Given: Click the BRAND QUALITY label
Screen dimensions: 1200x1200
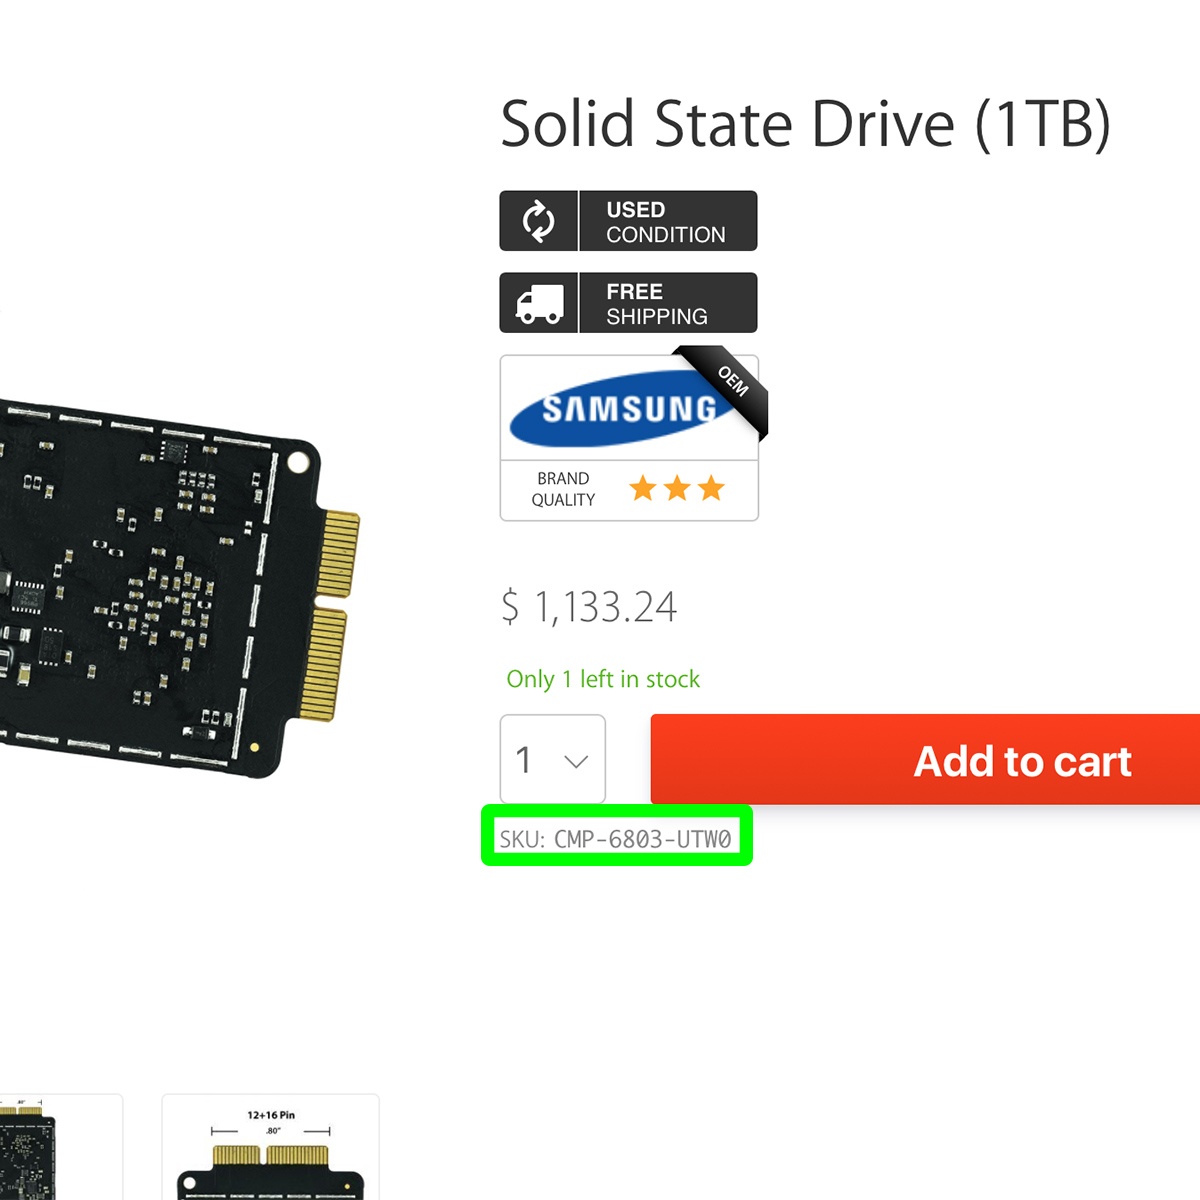Looking at the screenshot, I should coord(563,489).
